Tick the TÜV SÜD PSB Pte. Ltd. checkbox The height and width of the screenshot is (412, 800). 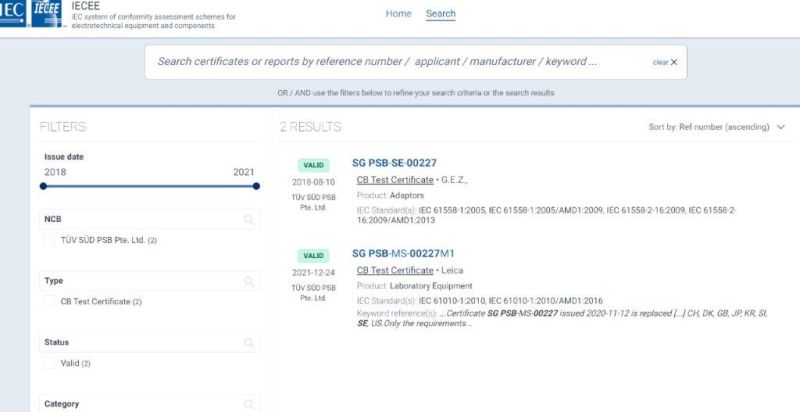click(49, 240)
